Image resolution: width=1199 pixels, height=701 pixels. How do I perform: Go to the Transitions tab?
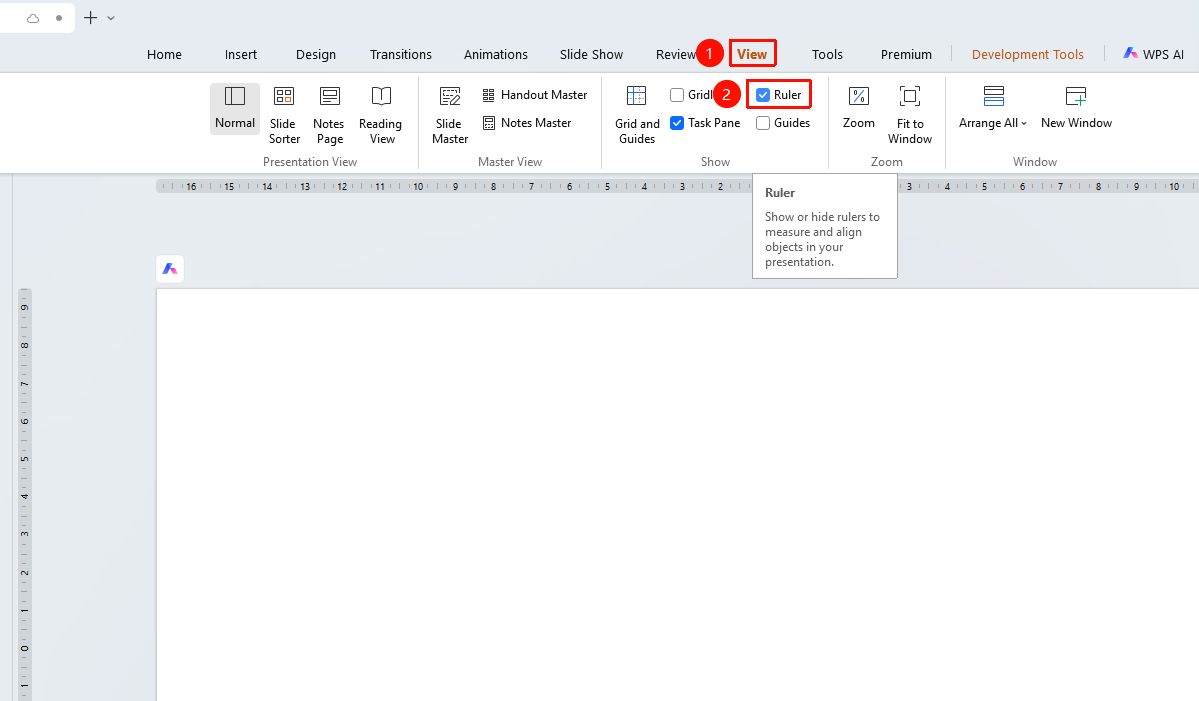pos(401,54)
